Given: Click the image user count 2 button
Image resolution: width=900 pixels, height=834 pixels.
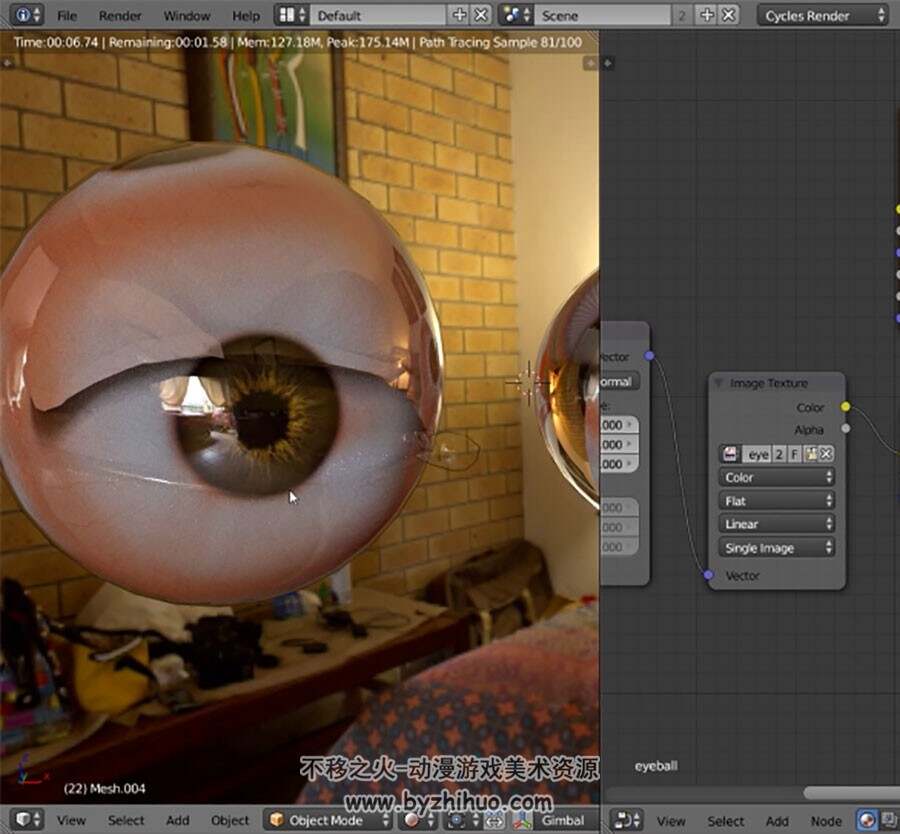Looking at the screenshot, I should coord(779,454).
